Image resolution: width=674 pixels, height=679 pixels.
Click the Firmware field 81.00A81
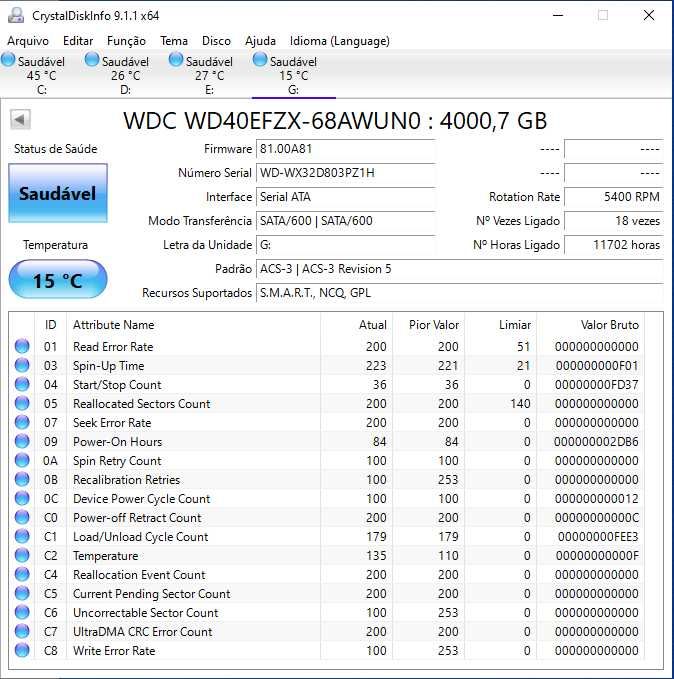click(346, 149)
